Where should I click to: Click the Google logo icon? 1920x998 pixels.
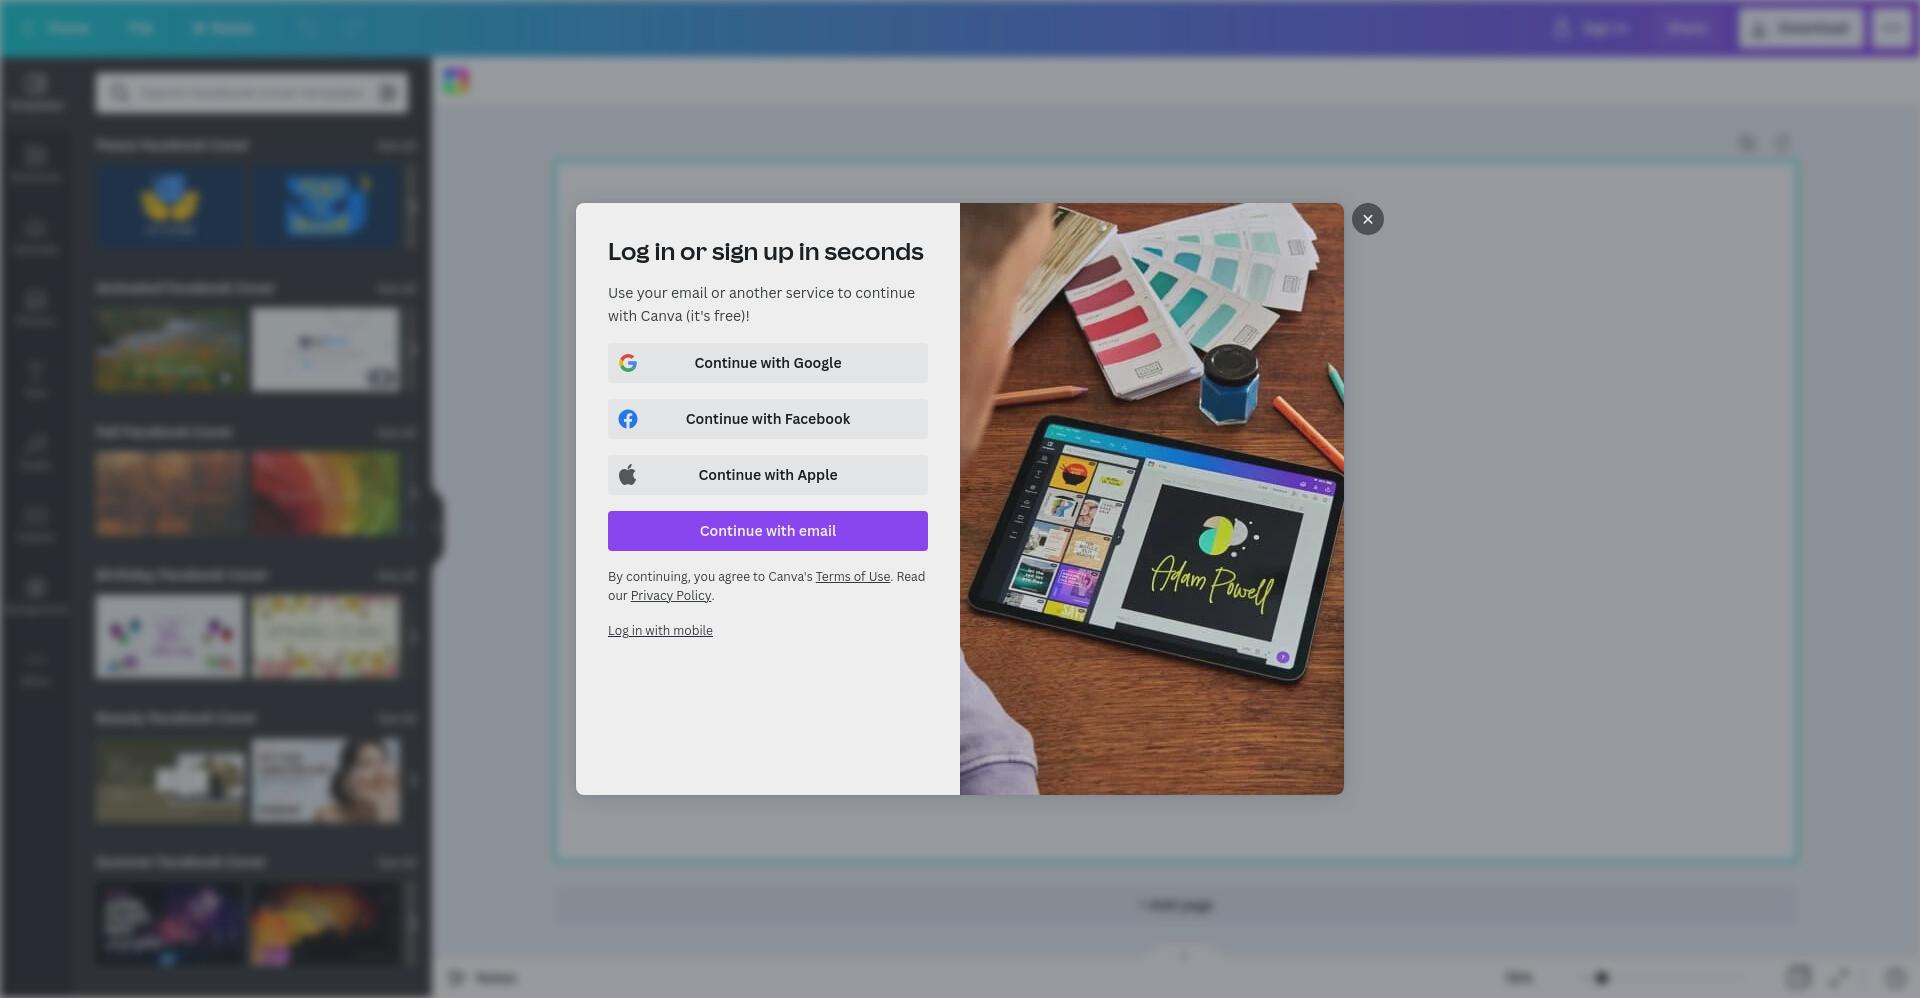tap(628, 363)
